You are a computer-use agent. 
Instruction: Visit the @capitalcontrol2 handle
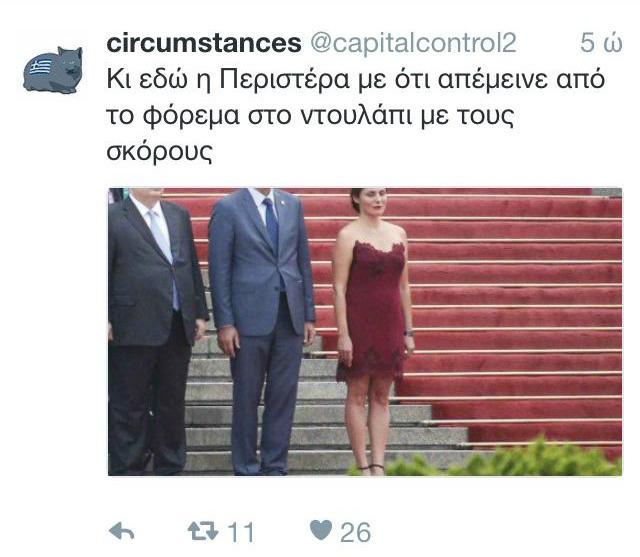(x=413, y=44)
